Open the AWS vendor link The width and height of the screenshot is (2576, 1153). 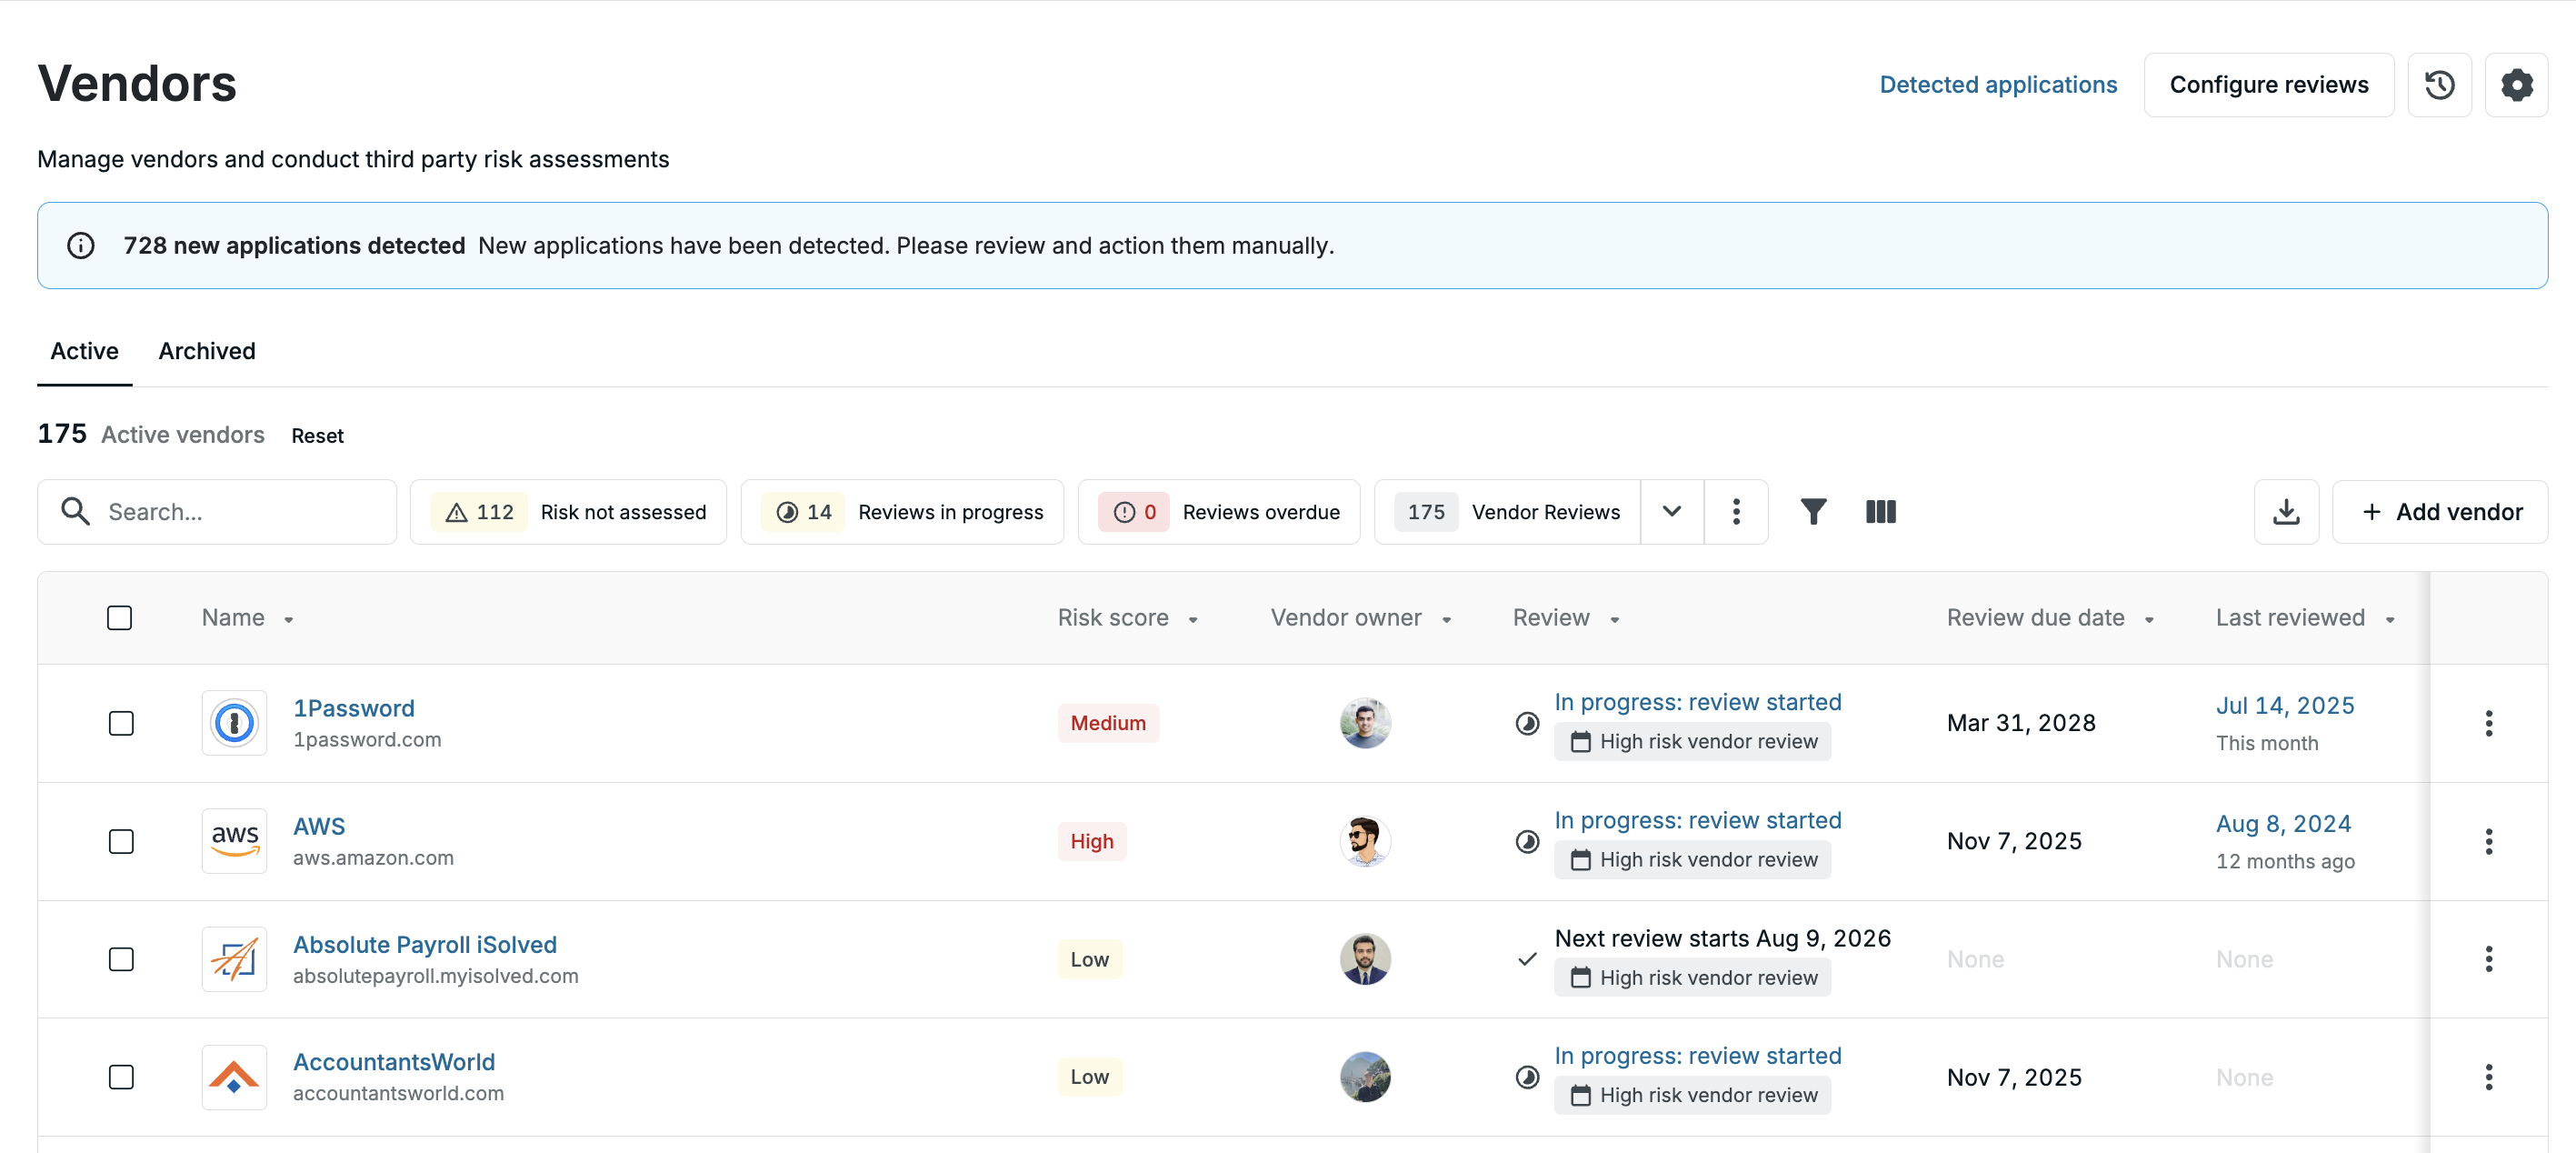tap(319, 826)
